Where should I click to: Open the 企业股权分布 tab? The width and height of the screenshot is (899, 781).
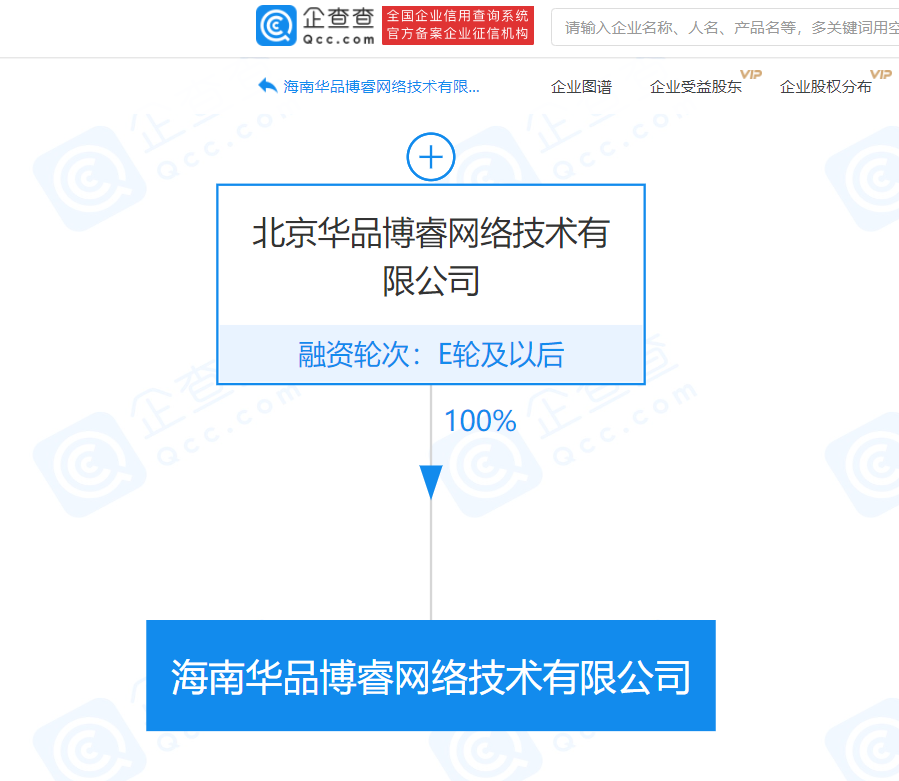826,87
